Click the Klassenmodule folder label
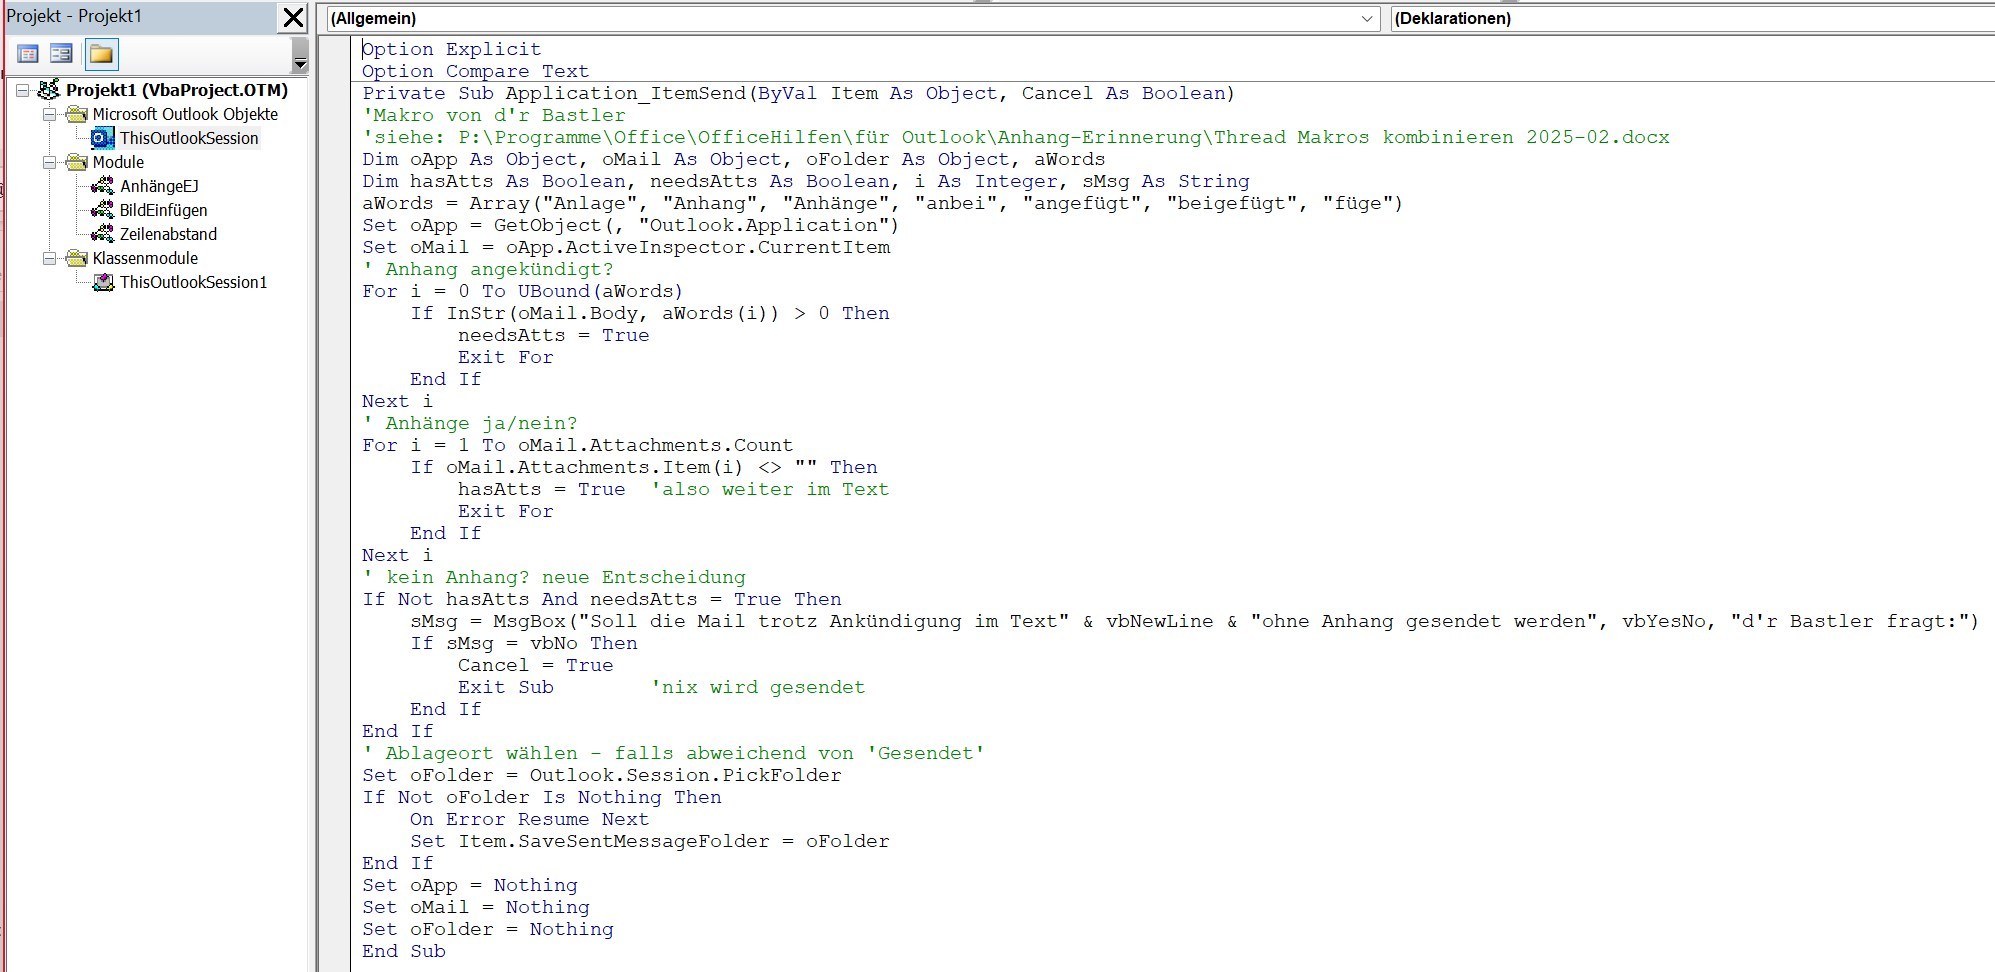This screenshot has height=972, width=1995. [145, 258]
